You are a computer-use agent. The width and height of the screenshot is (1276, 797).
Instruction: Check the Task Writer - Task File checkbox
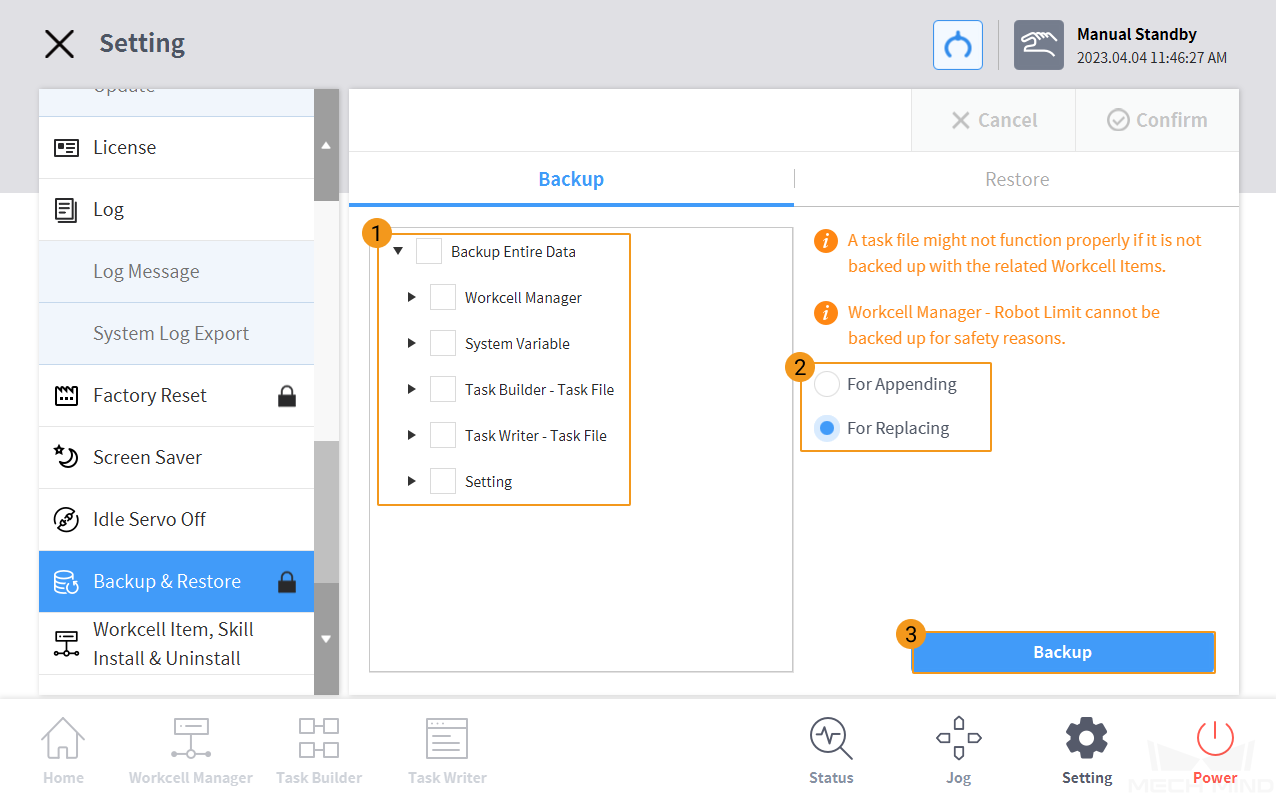coord(443,435)
